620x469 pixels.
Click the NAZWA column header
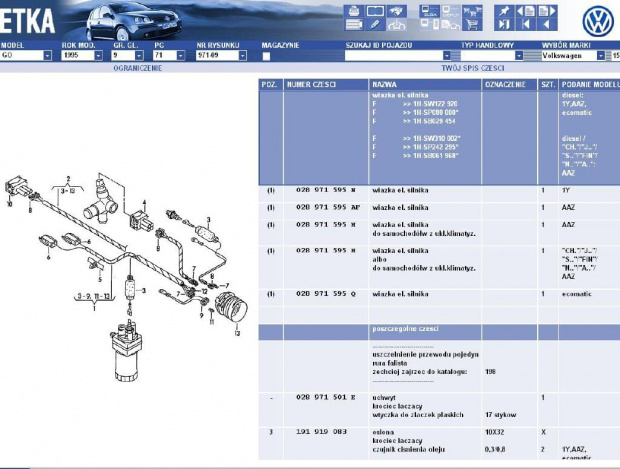425,85
